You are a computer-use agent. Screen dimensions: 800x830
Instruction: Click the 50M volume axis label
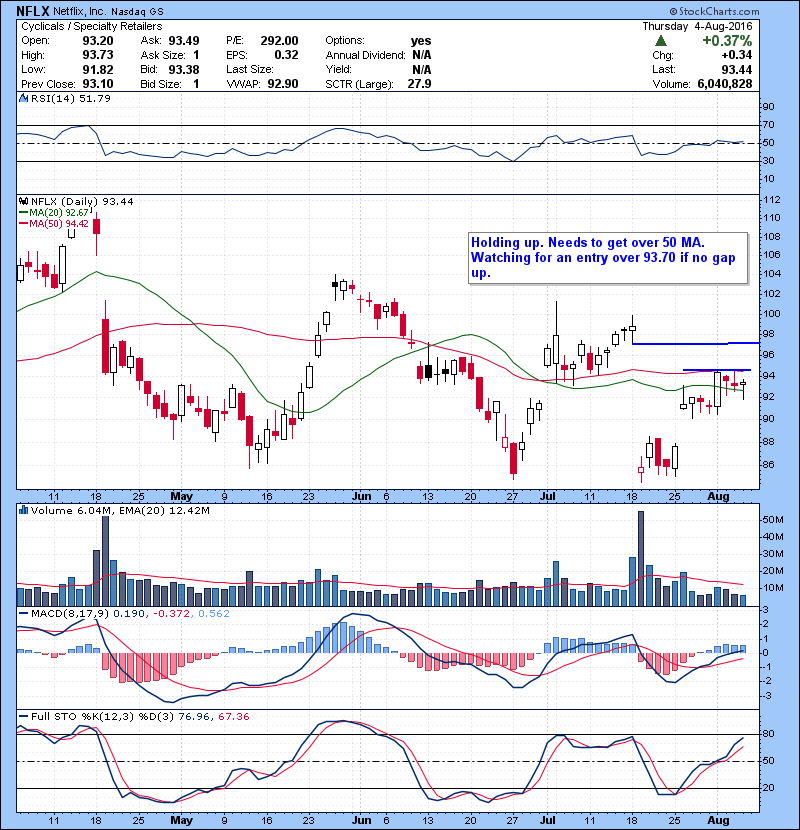pos(773,520)
